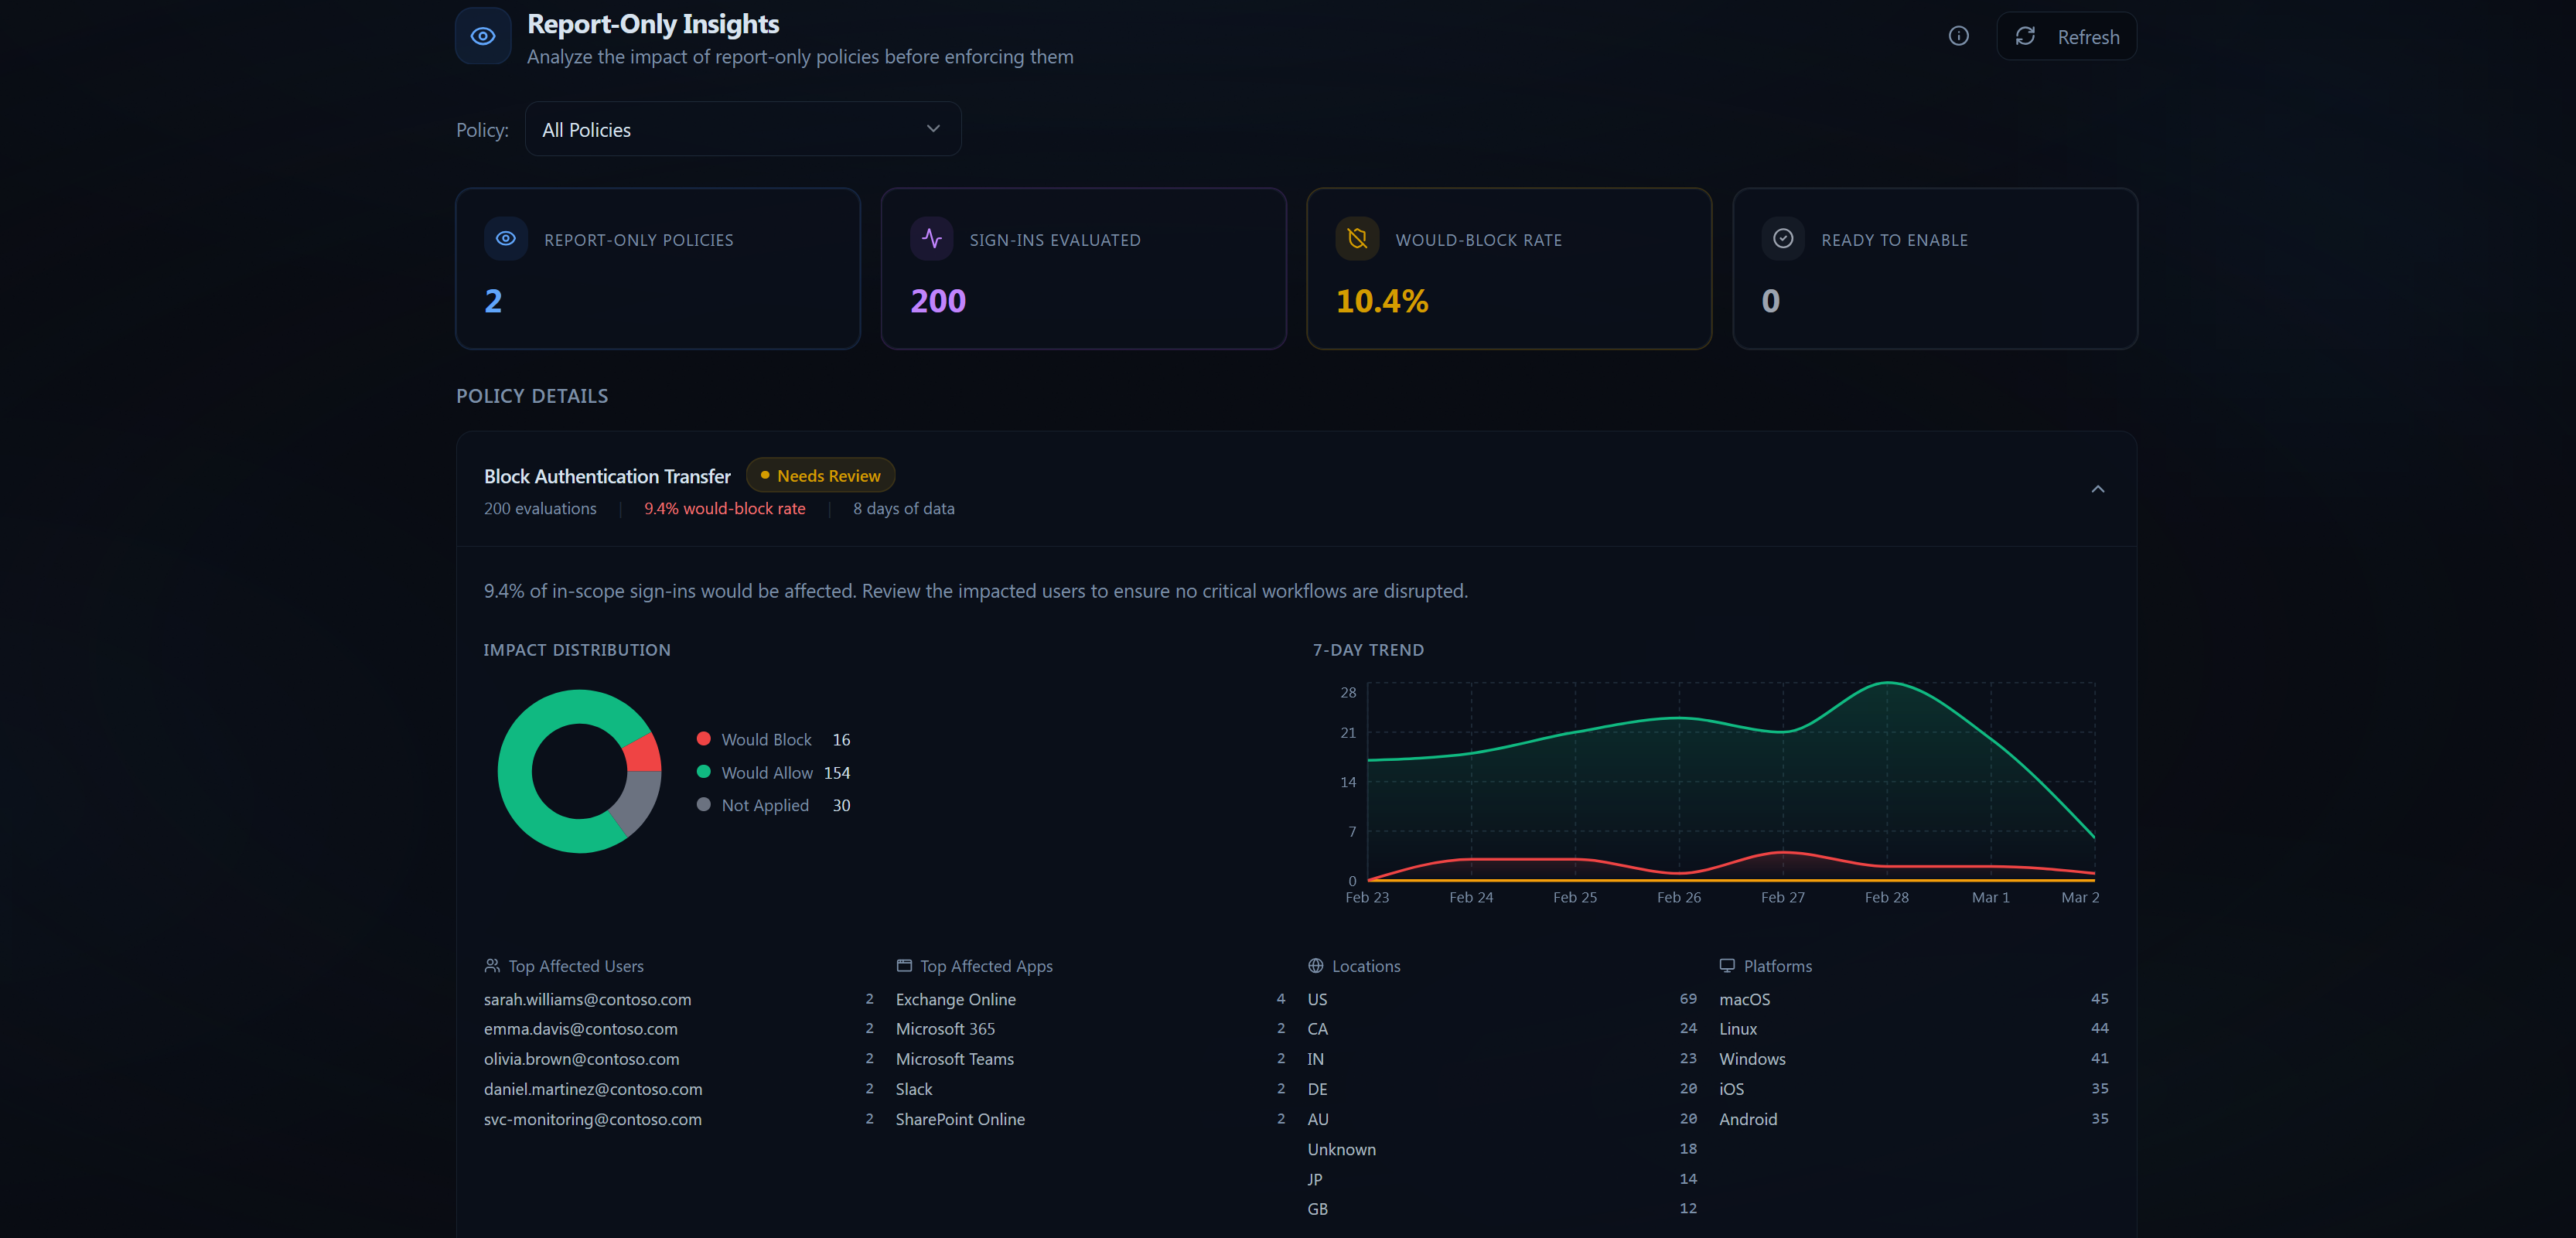The height and width of the screenshot is (1238, 2576).
Task: Click the impact distribution donut chart
Action: click(x=579, y=771)
